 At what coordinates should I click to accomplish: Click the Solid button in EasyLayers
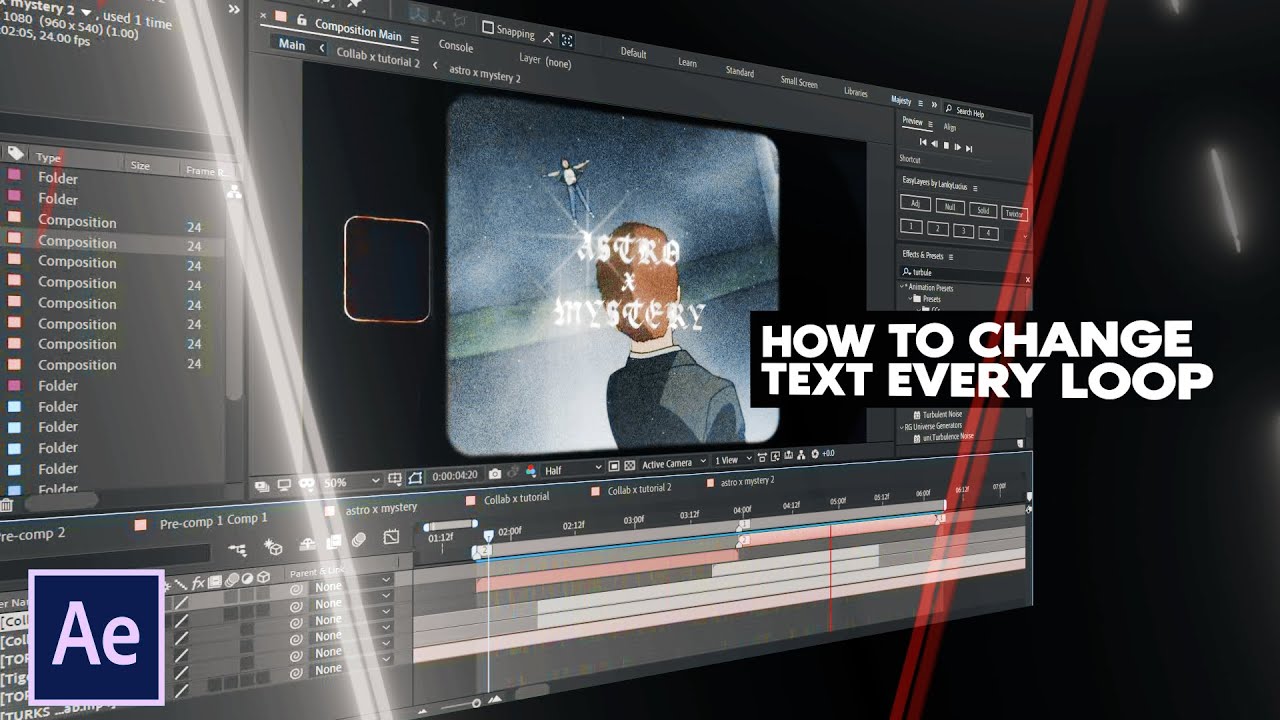click(x=983, y=210)
